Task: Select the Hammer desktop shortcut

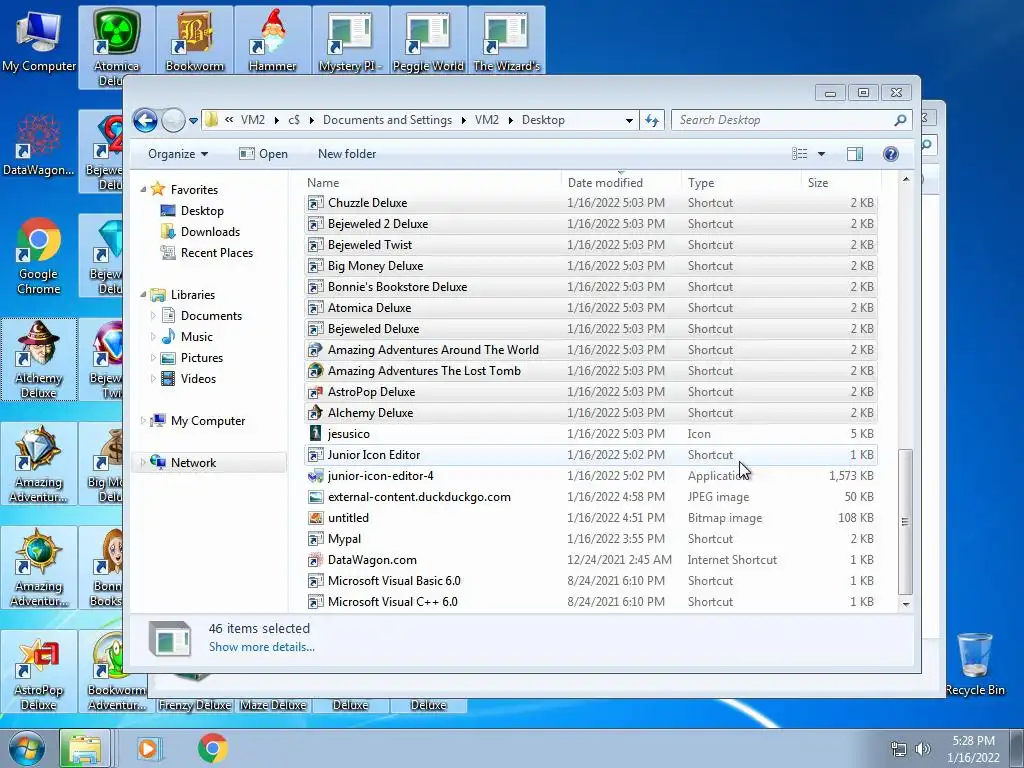Action: 272,40
